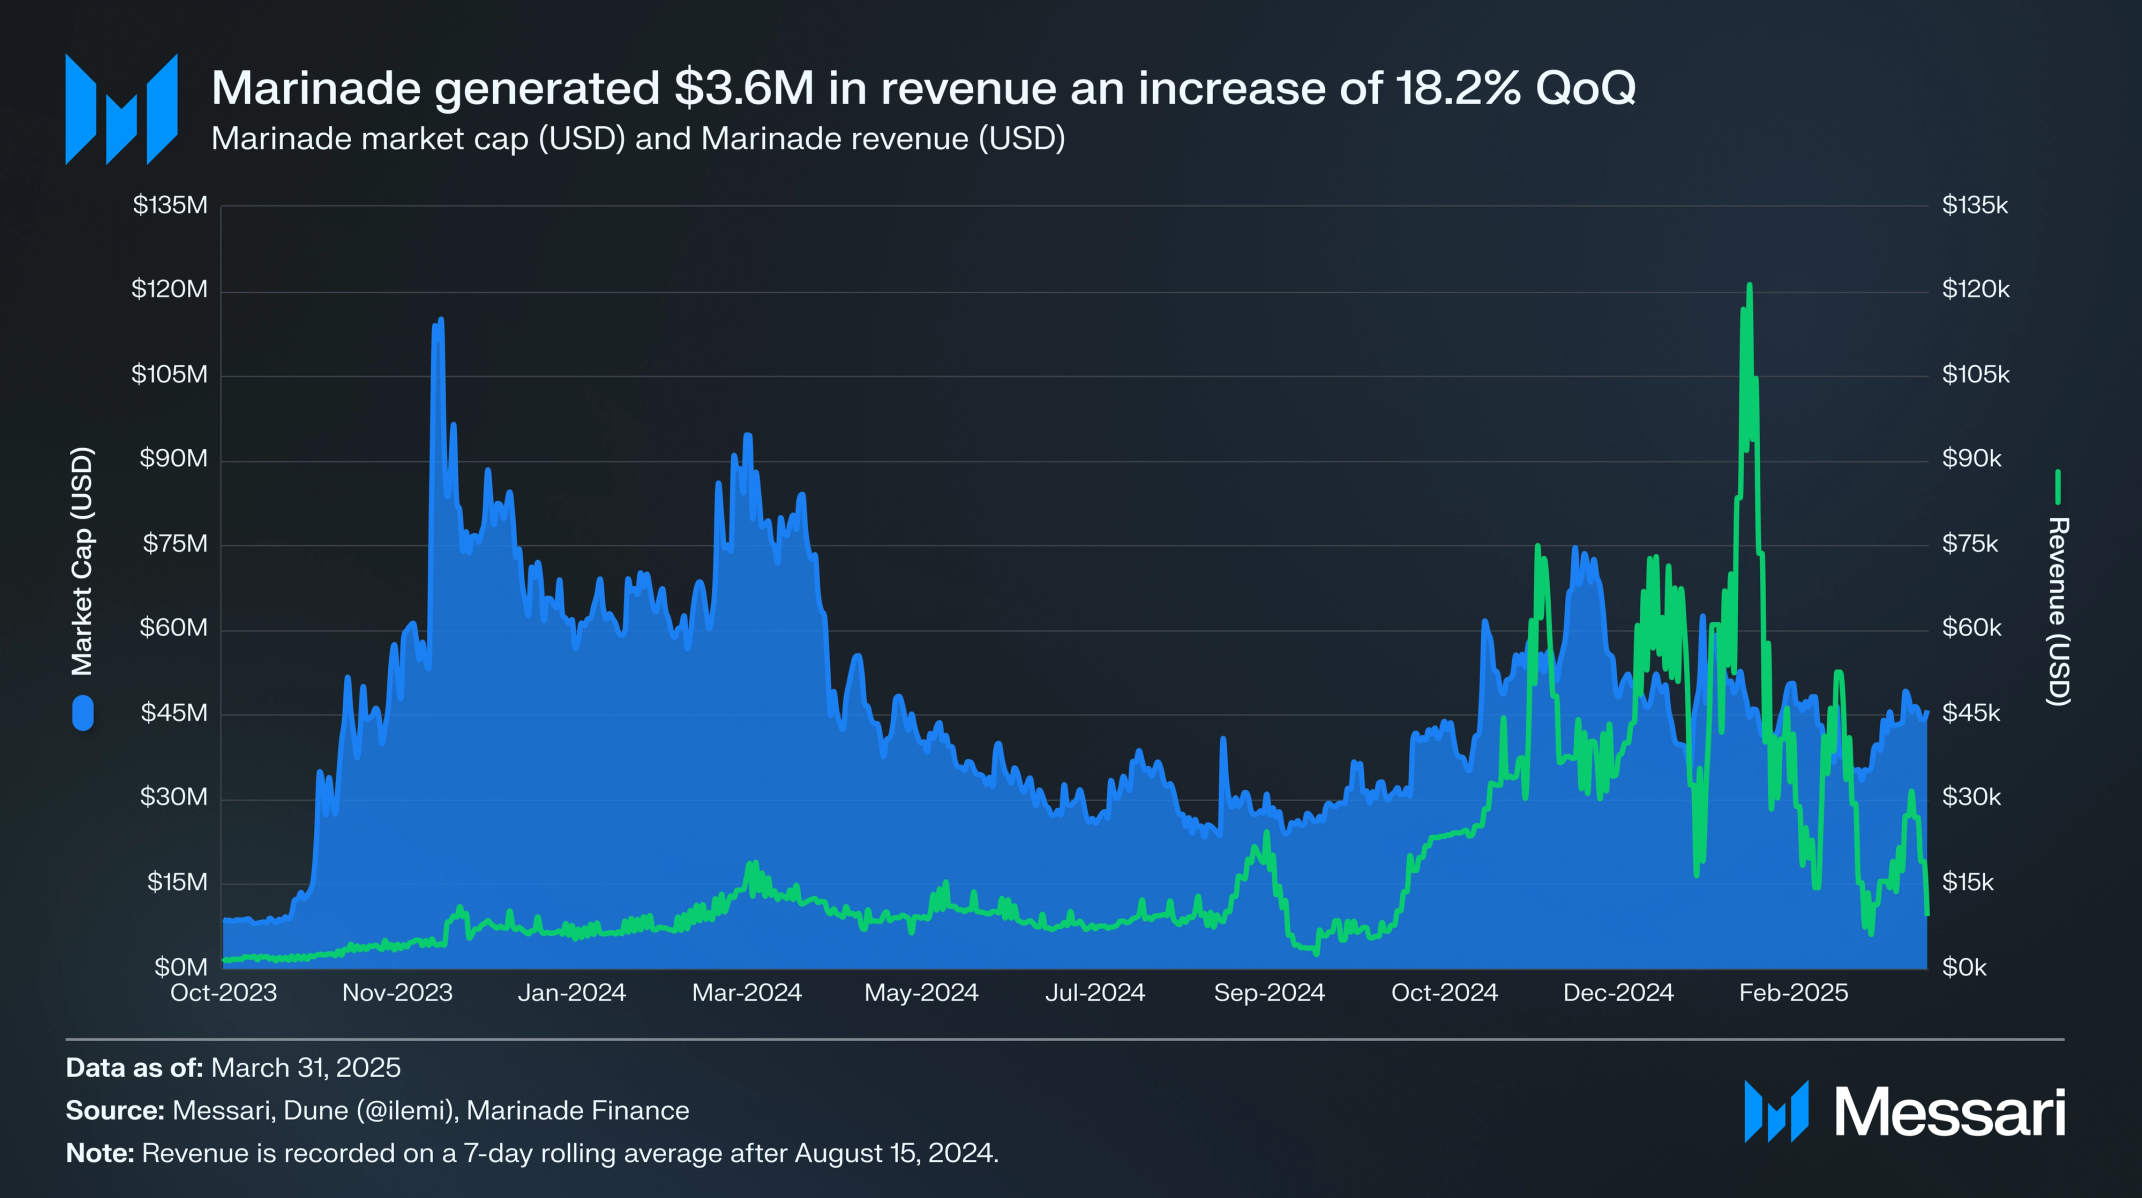Click the Source line mentioning Dune (@ilemi)
2142x1198 pixels.
coord(377,1110)
